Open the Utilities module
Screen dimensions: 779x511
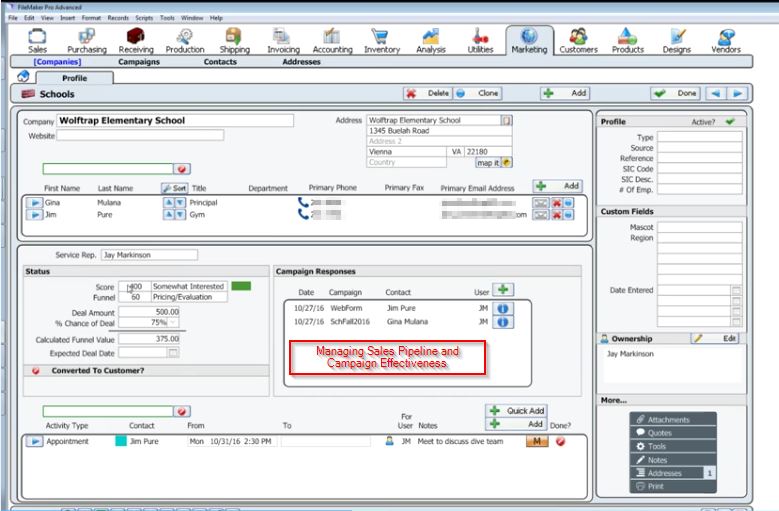(480, 41)
